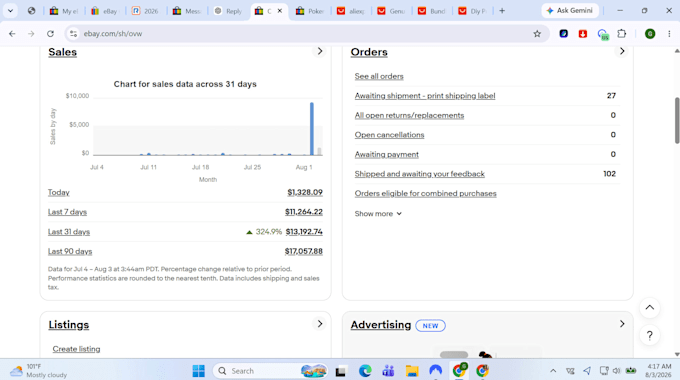This screenshot has width=680, height=380.
Task: Open All open returns/replacements
Action: (409, 115)
